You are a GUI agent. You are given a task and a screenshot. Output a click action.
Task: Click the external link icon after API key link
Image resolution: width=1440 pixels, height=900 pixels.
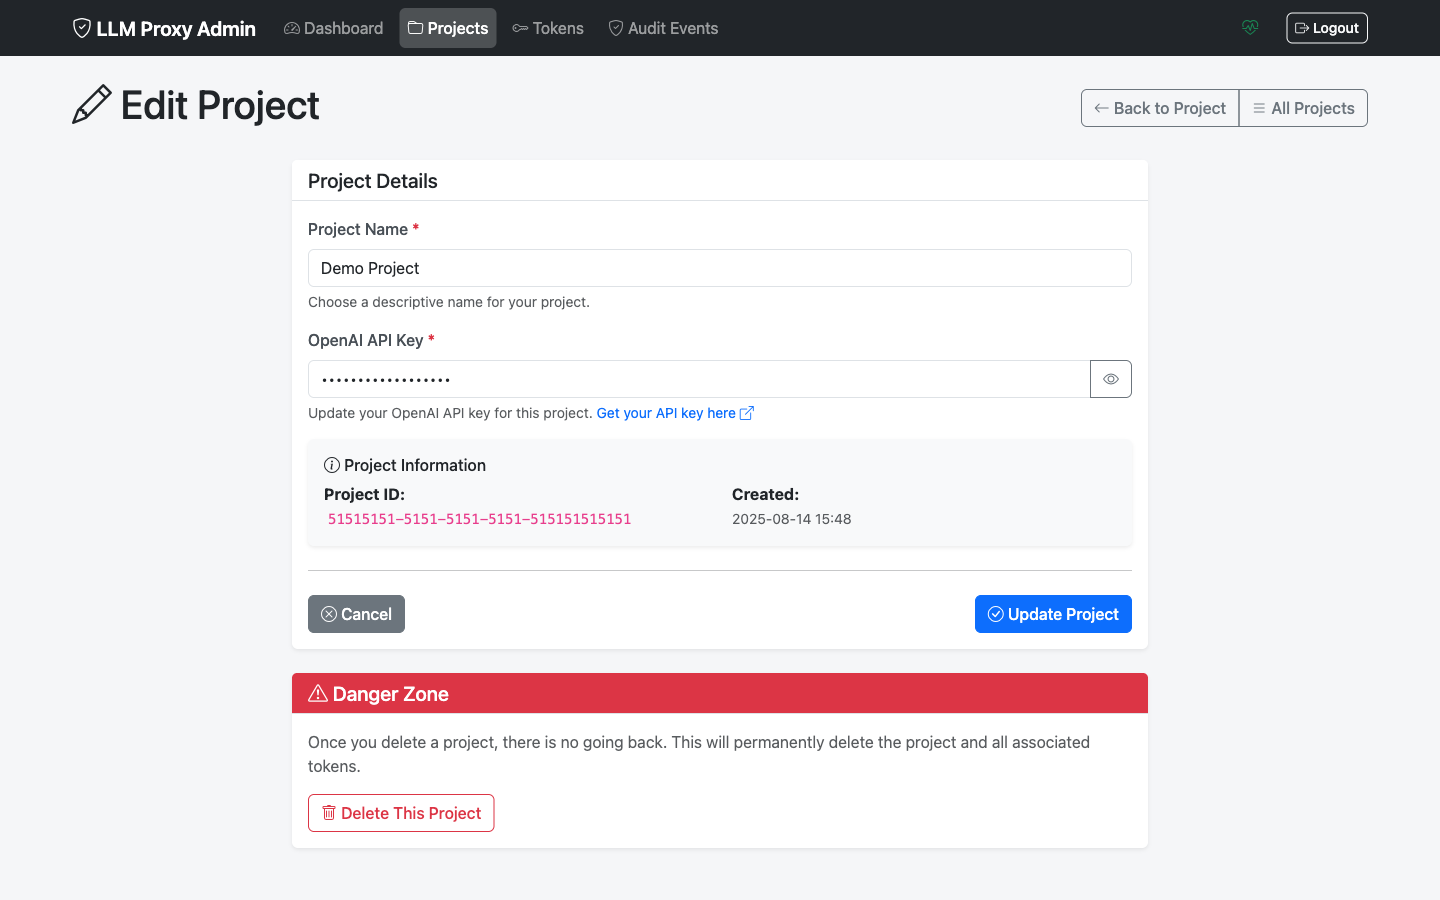(x=747, y=412)
